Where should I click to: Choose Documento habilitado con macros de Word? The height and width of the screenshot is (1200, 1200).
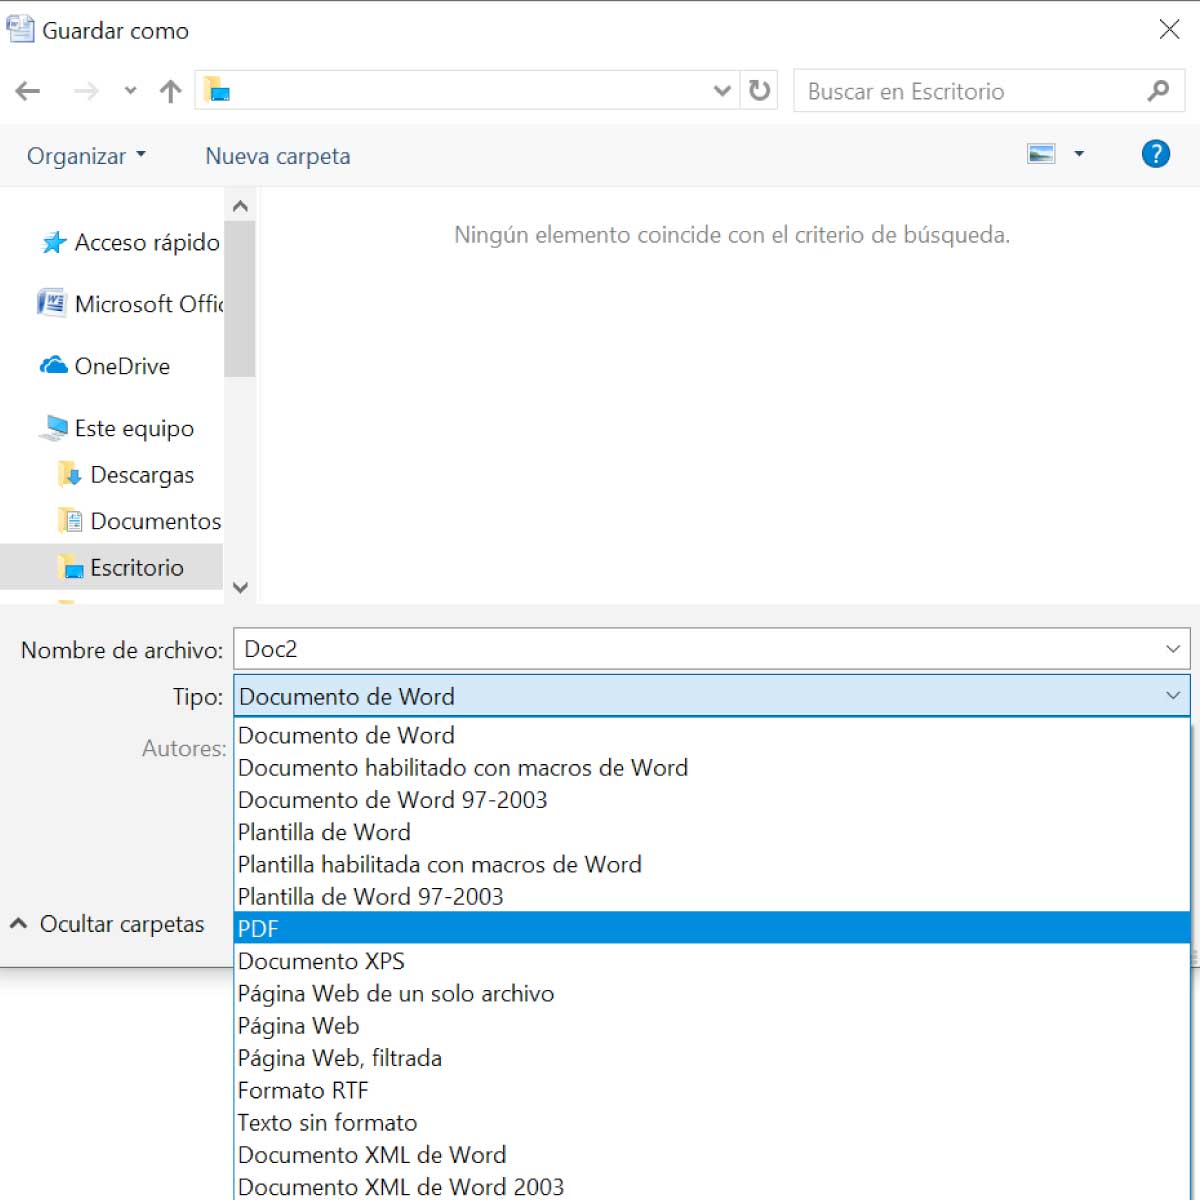click(712, 767)
